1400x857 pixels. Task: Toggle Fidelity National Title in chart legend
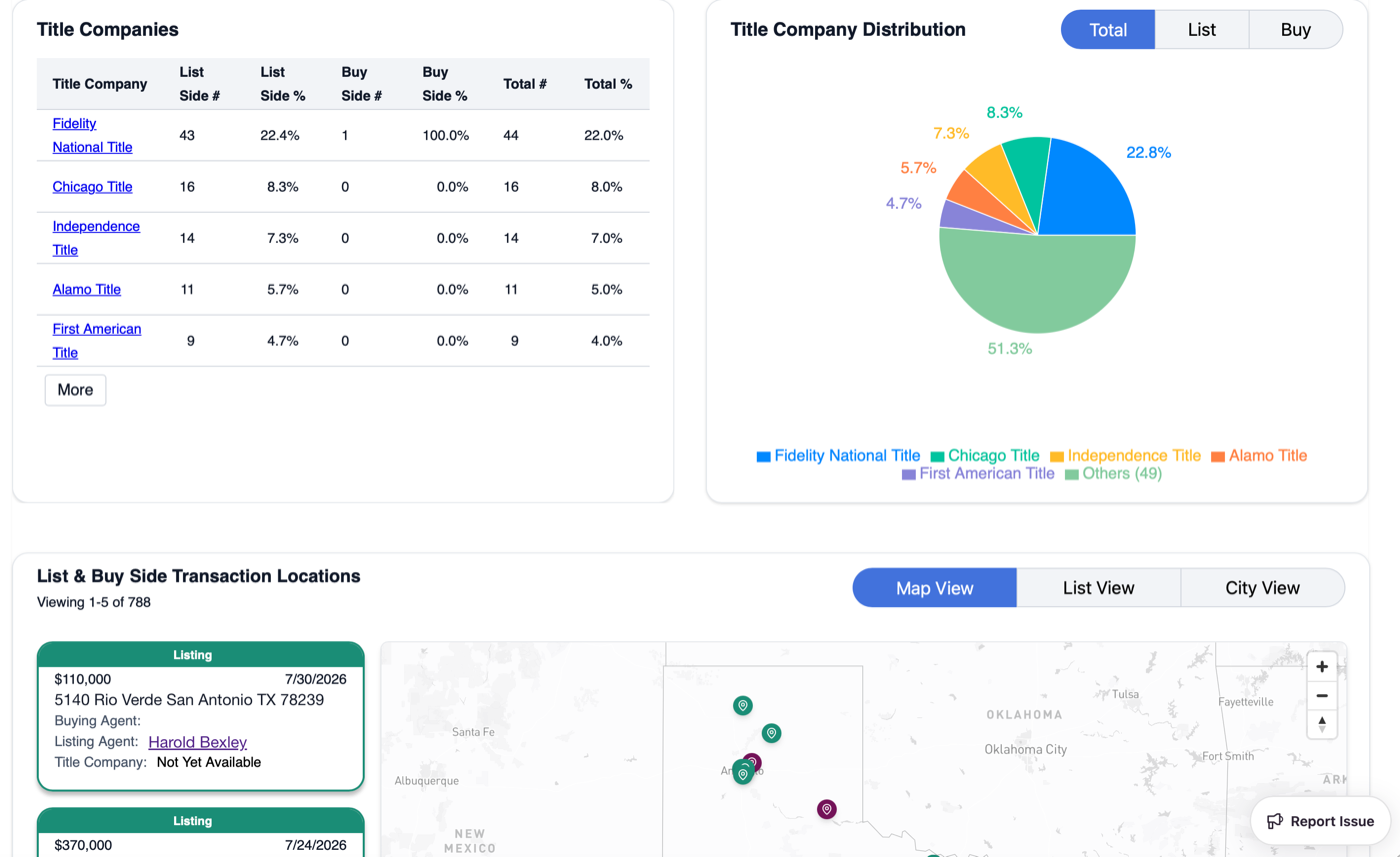tap(838, 455)
